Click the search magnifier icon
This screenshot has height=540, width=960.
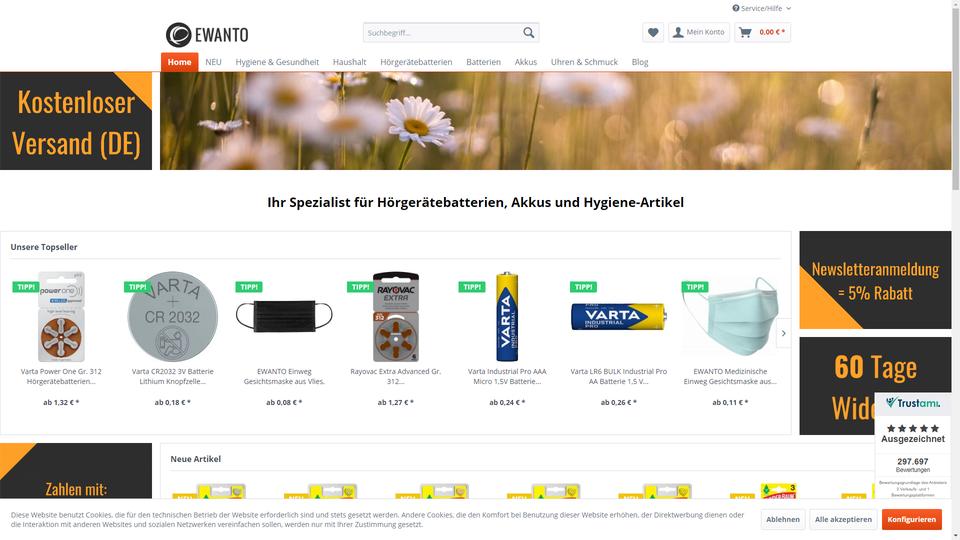click(x=528, y=32)
